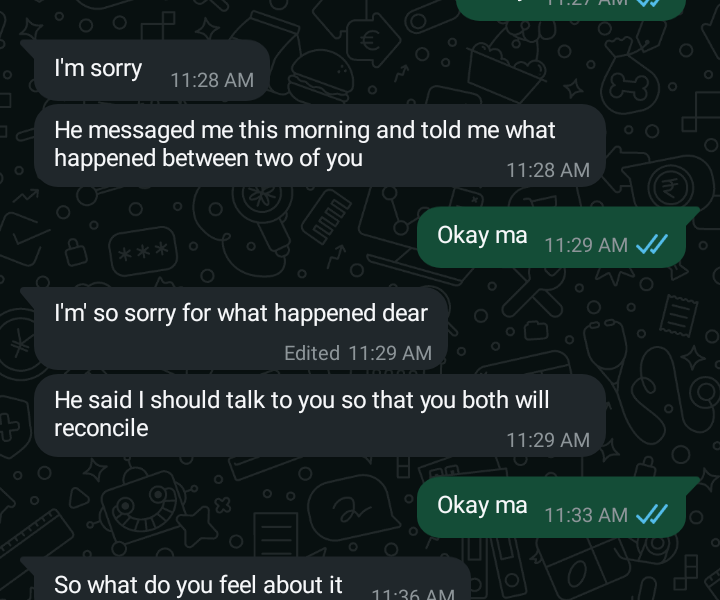Tap the read ticks on the topmost sent message

pos(649,3)
